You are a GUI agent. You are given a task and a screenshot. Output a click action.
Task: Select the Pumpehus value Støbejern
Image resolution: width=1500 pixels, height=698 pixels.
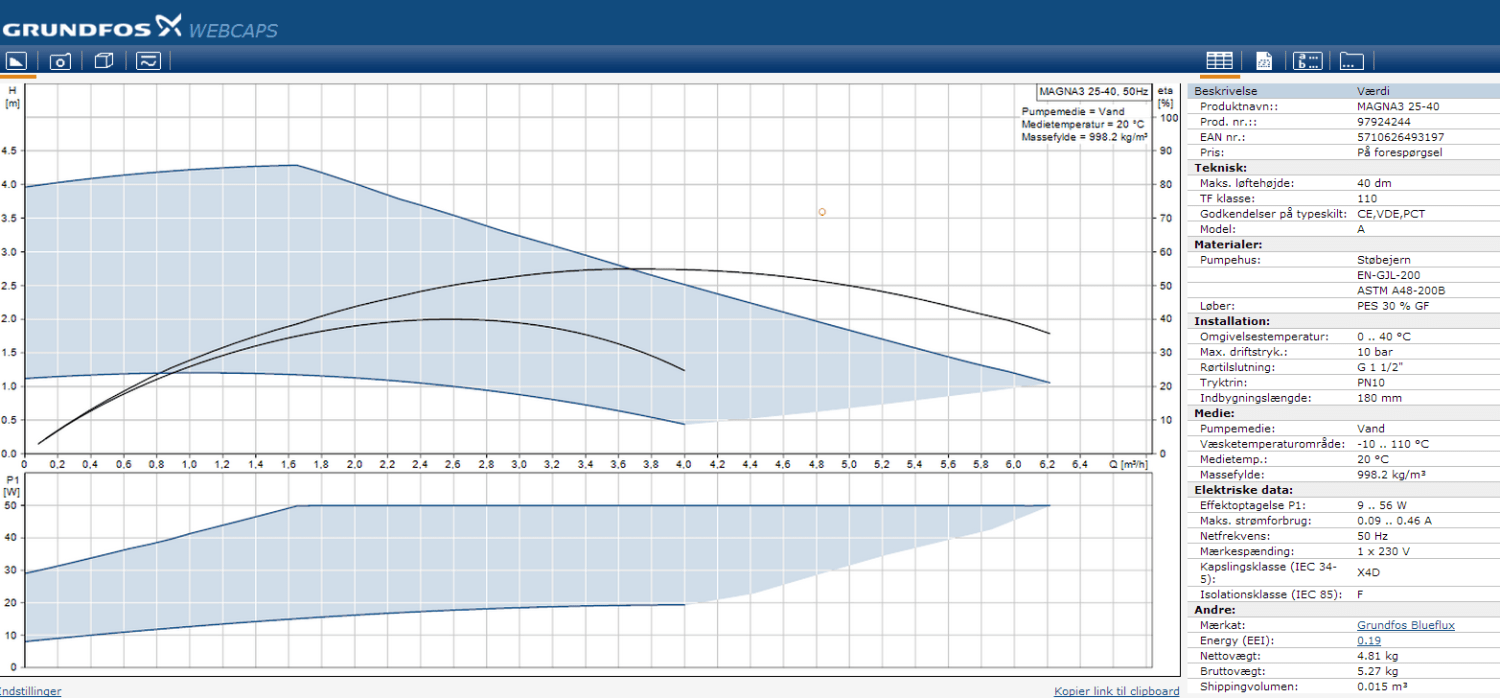click(1384, 260)
